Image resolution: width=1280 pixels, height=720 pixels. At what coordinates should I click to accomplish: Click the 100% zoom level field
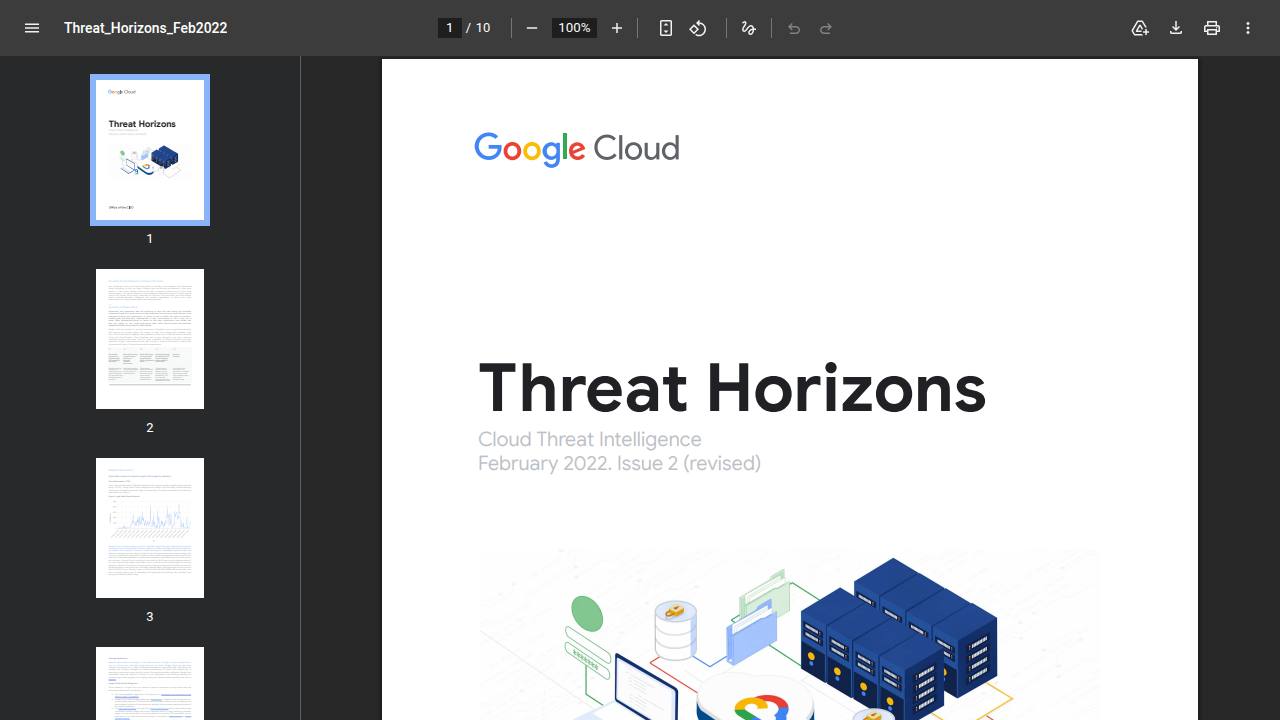point(574,28)
